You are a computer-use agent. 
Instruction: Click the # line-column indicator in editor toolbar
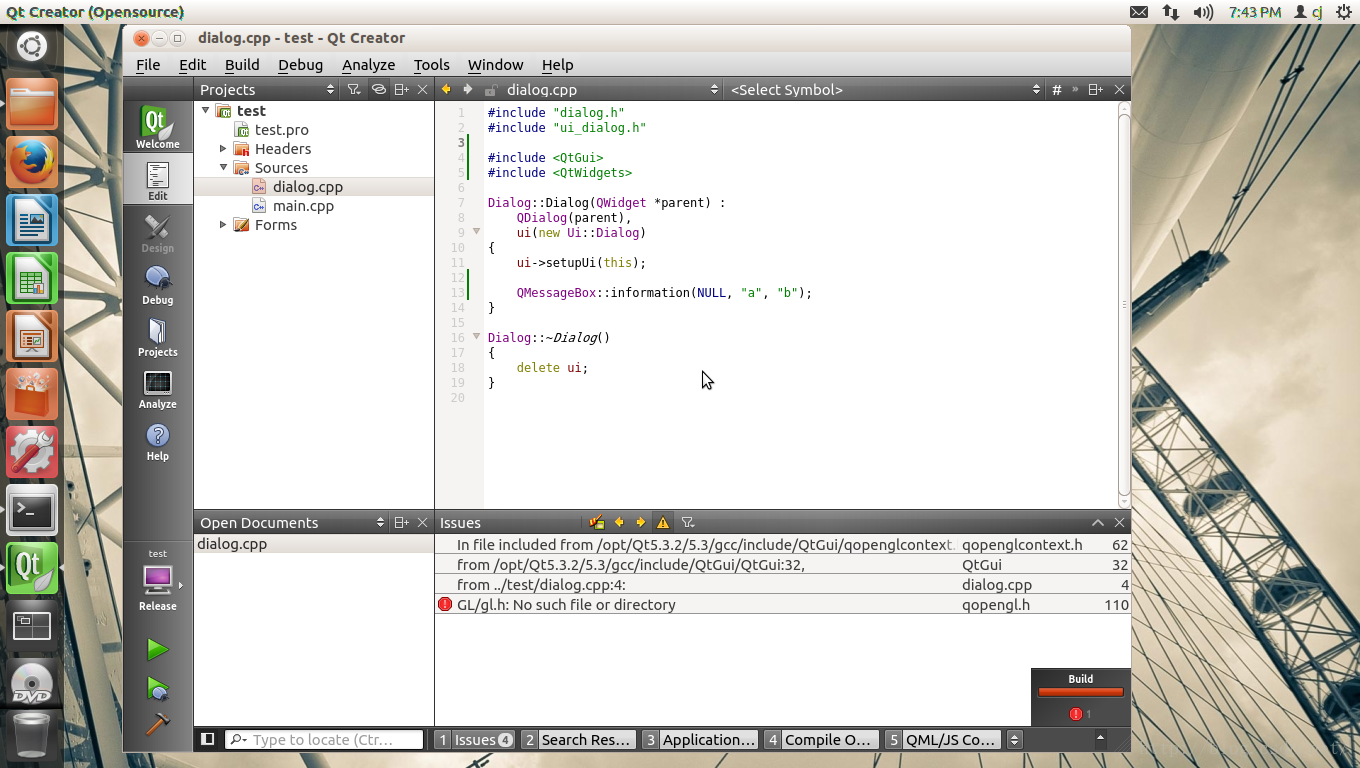click(1056, 90)
